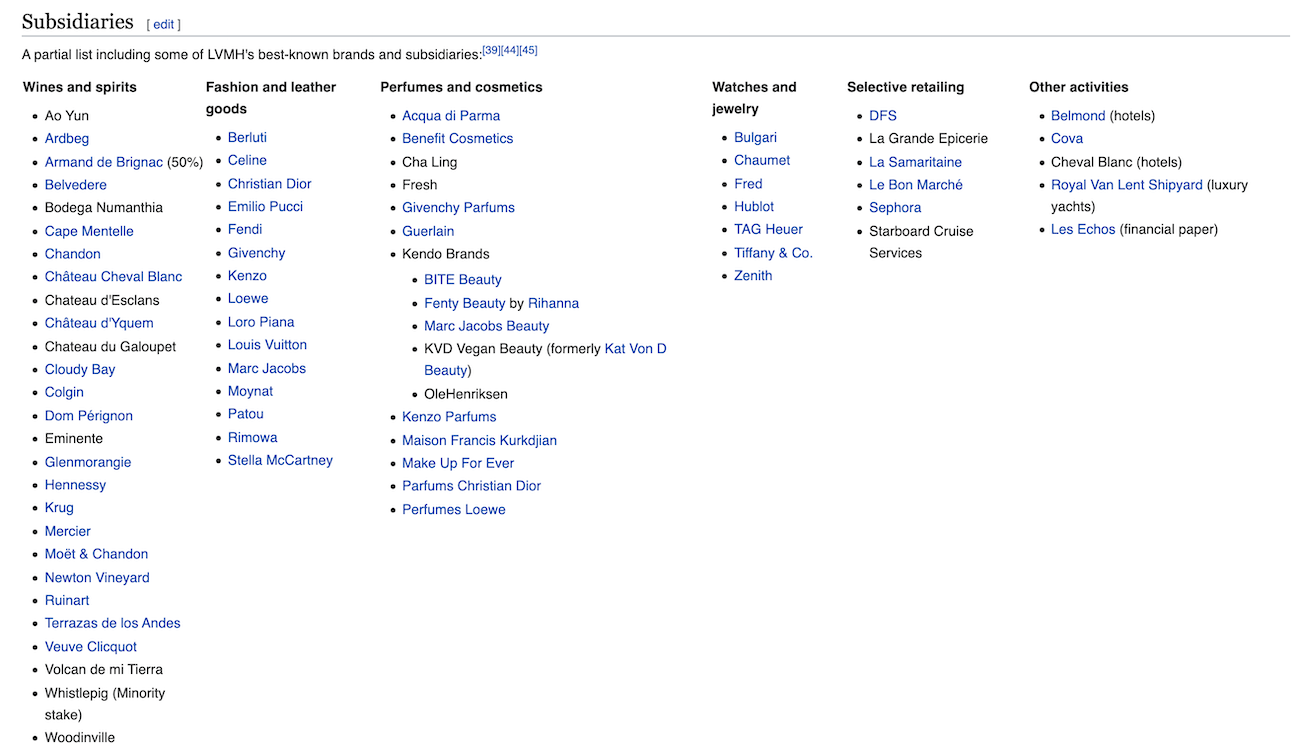The image size is (1300, 756).
Task: Open citation reference 44
Action: (x=510, y=50)
